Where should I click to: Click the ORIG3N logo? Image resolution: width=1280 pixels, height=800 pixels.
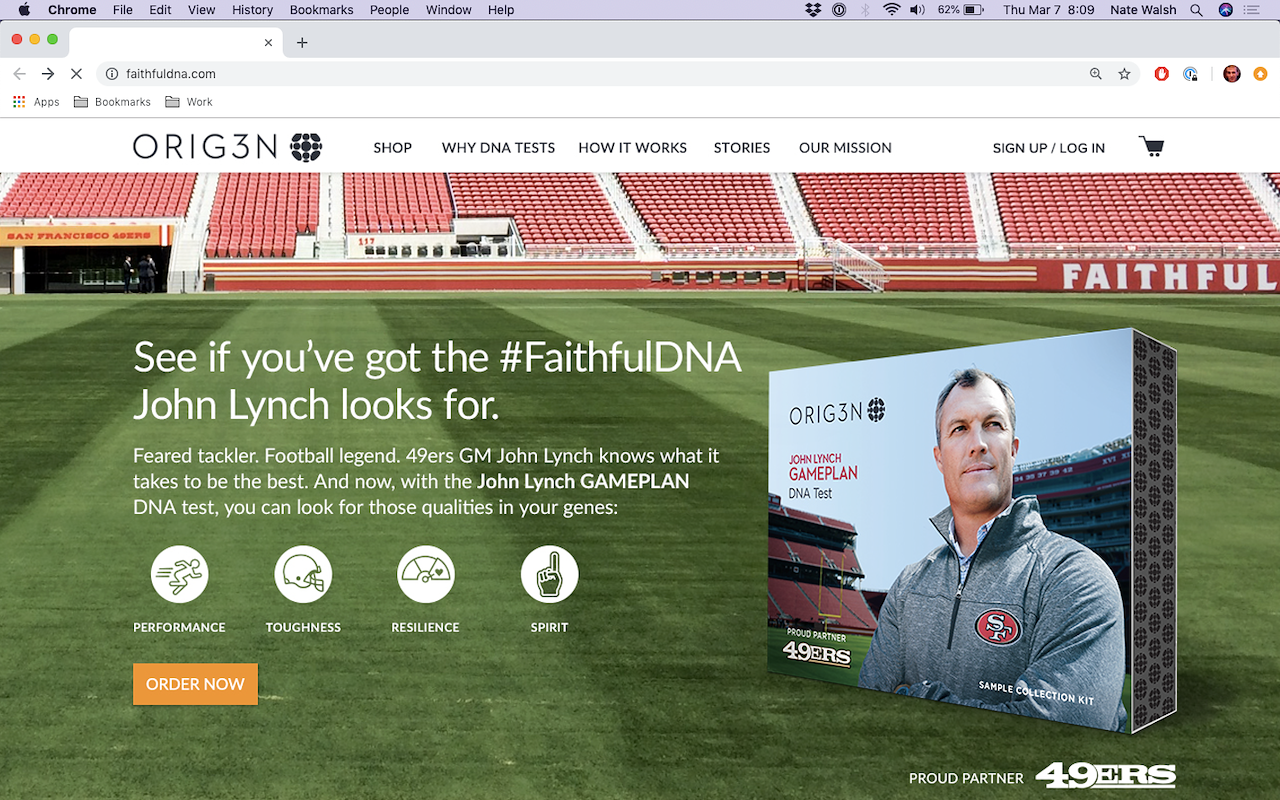pos(228,147)
